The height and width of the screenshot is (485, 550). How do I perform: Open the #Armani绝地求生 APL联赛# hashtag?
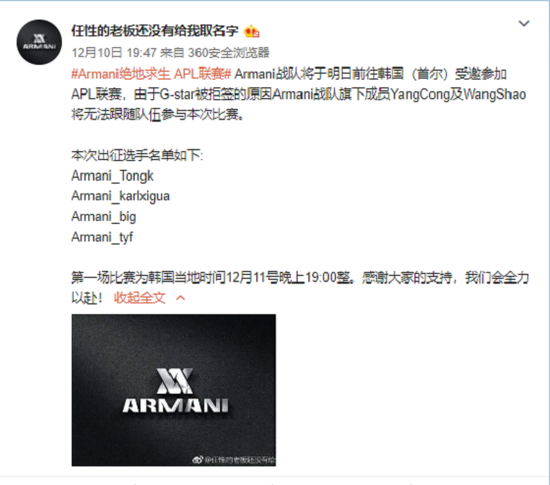[151, 74]
